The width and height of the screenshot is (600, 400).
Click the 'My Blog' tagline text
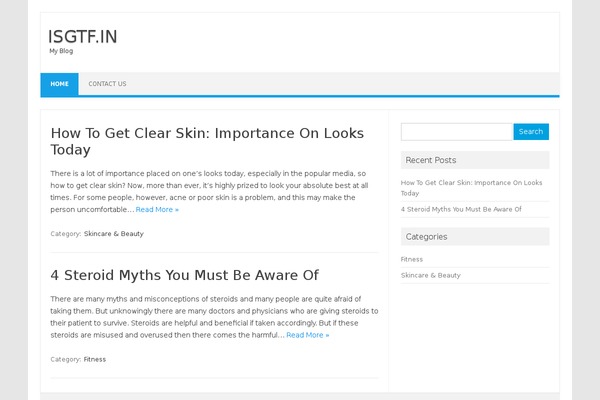[61, 51]
